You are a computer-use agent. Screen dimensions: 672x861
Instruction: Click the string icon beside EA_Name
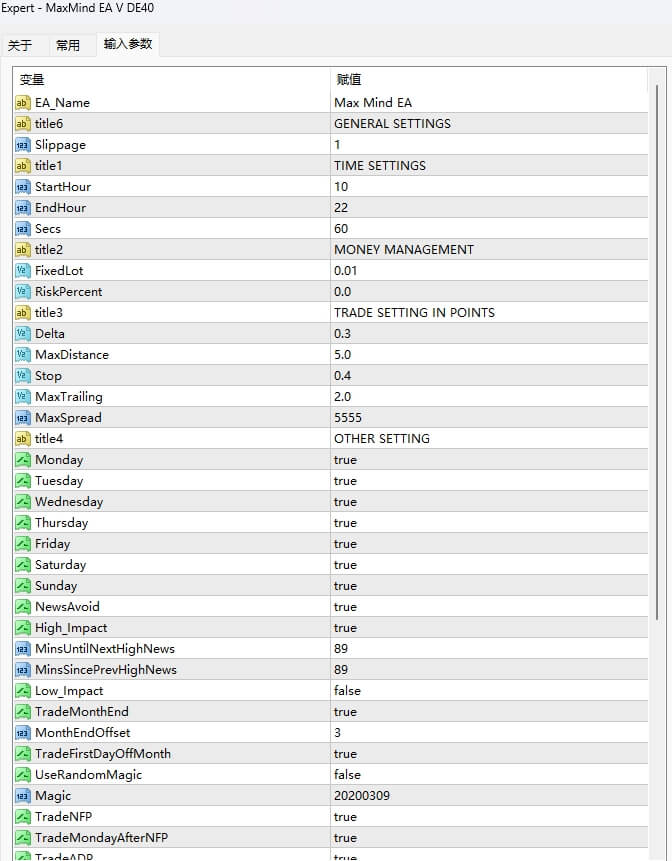click(x=22, y=102)
